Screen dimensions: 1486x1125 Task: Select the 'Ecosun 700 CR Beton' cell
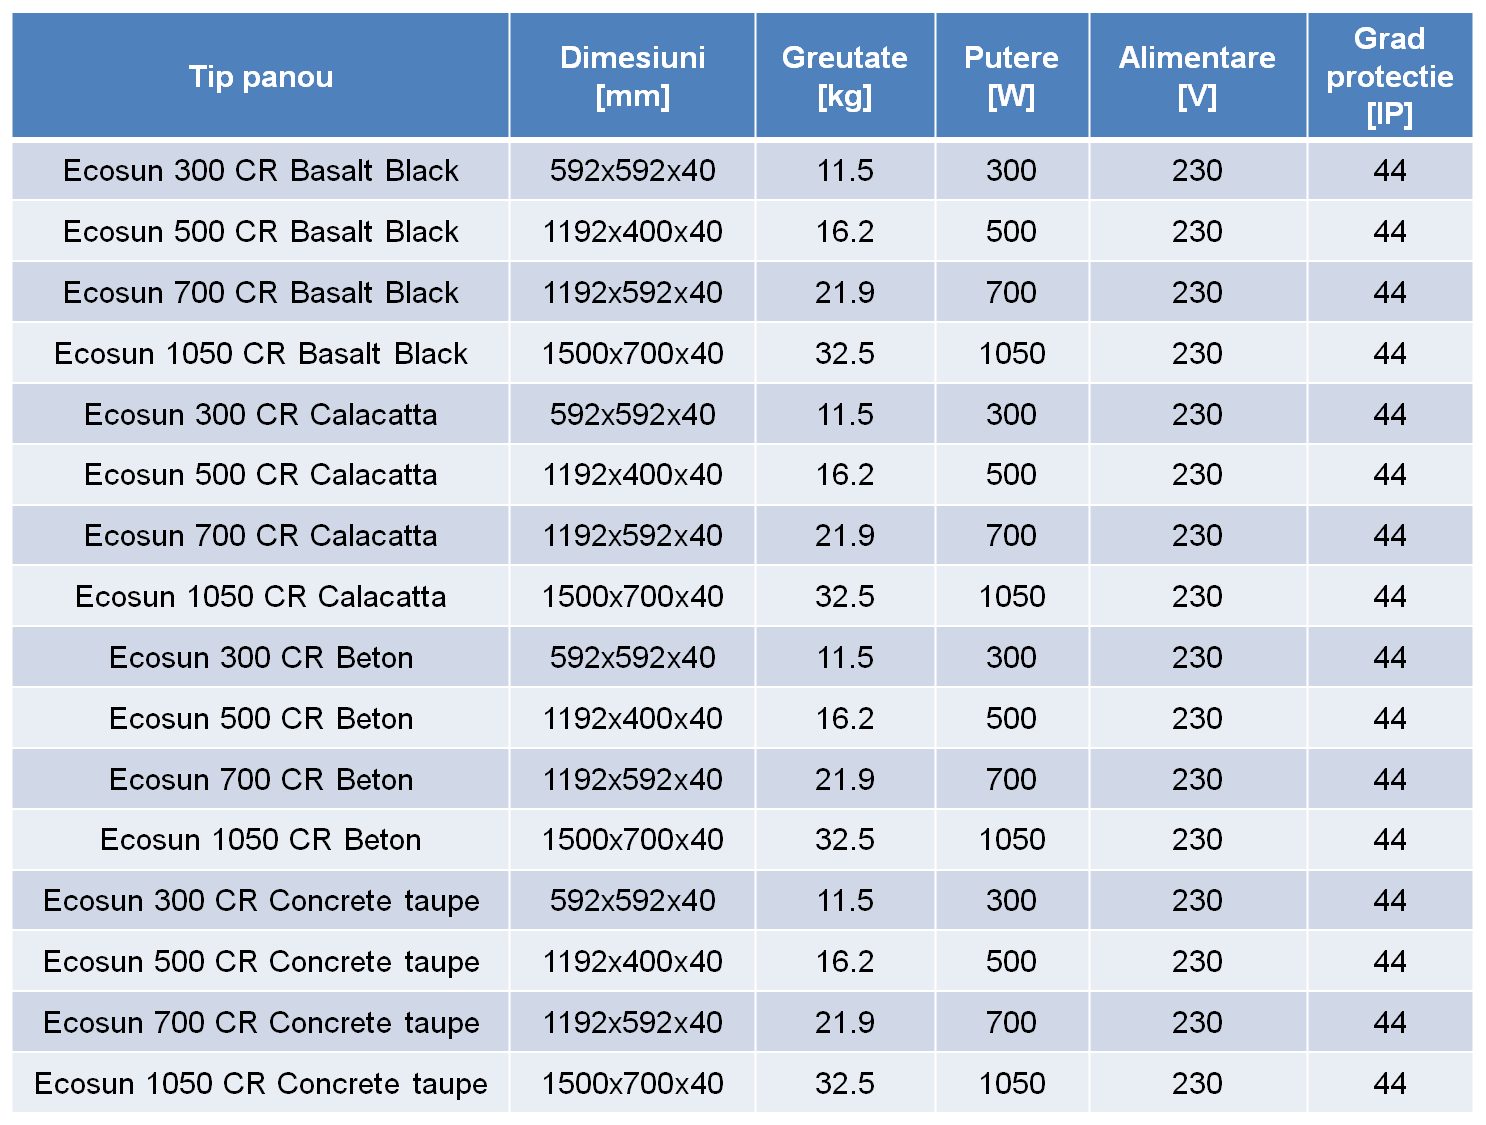(x=260, y=780)
